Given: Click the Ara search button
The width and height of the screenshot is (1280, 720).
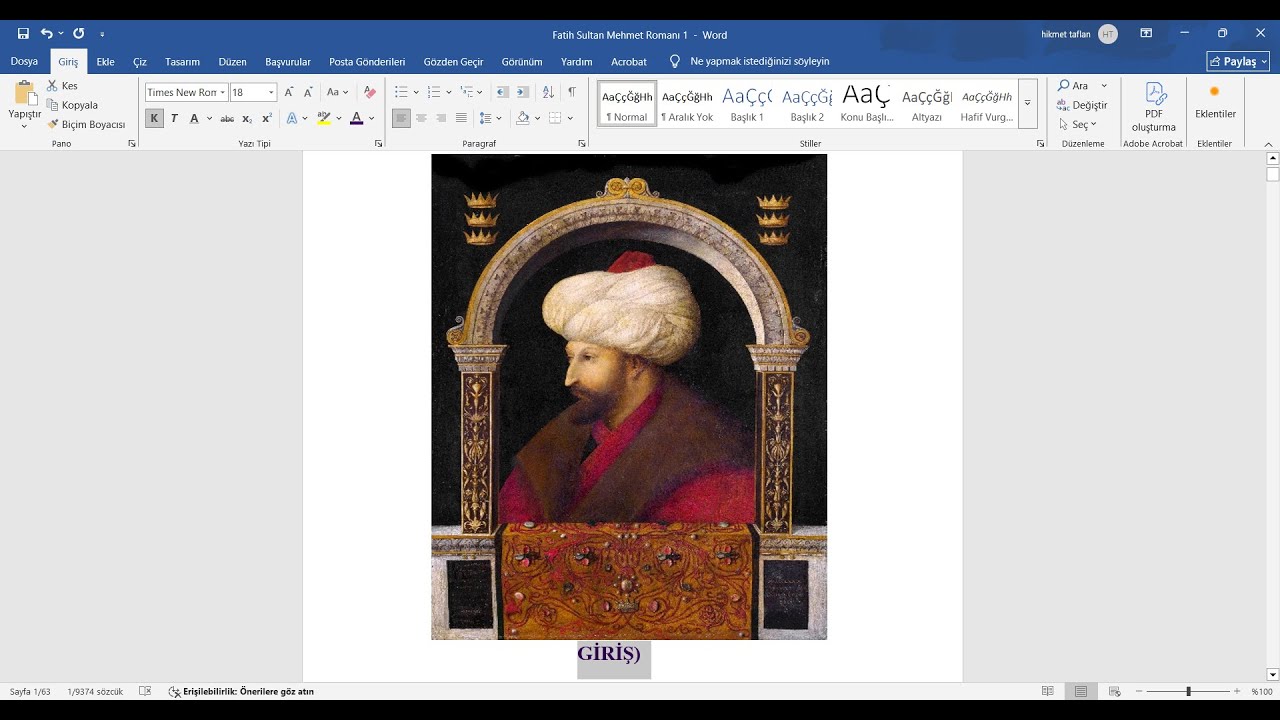Looking at the screenshot, I should [x=1073, y=86].
